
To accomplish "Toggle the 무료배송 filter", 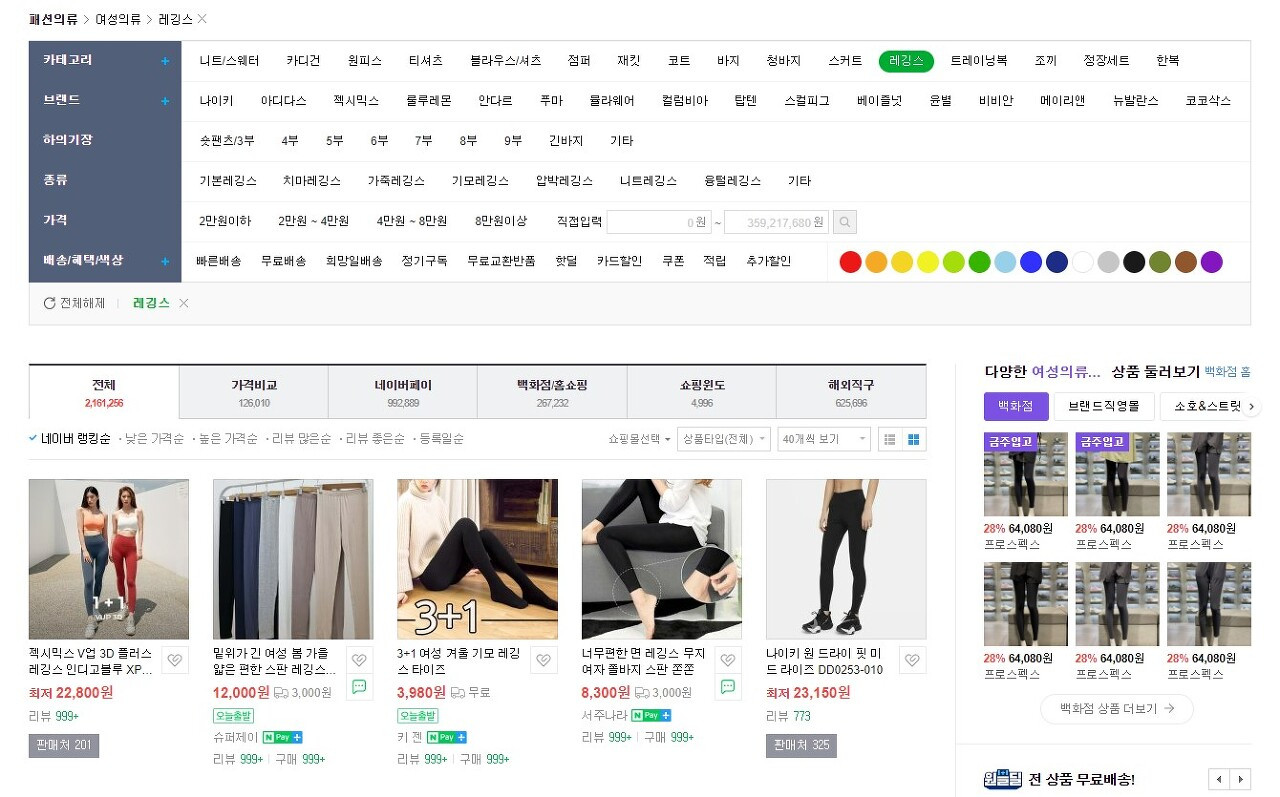I will click(284, 262).
